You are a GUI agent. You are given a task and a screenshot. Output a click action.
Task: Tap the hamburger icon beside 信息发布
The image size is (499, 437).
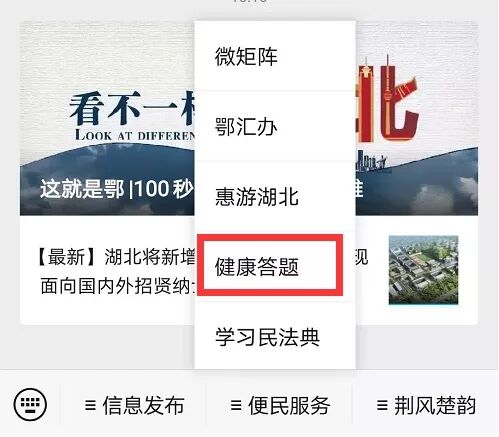tap(90, 405)
